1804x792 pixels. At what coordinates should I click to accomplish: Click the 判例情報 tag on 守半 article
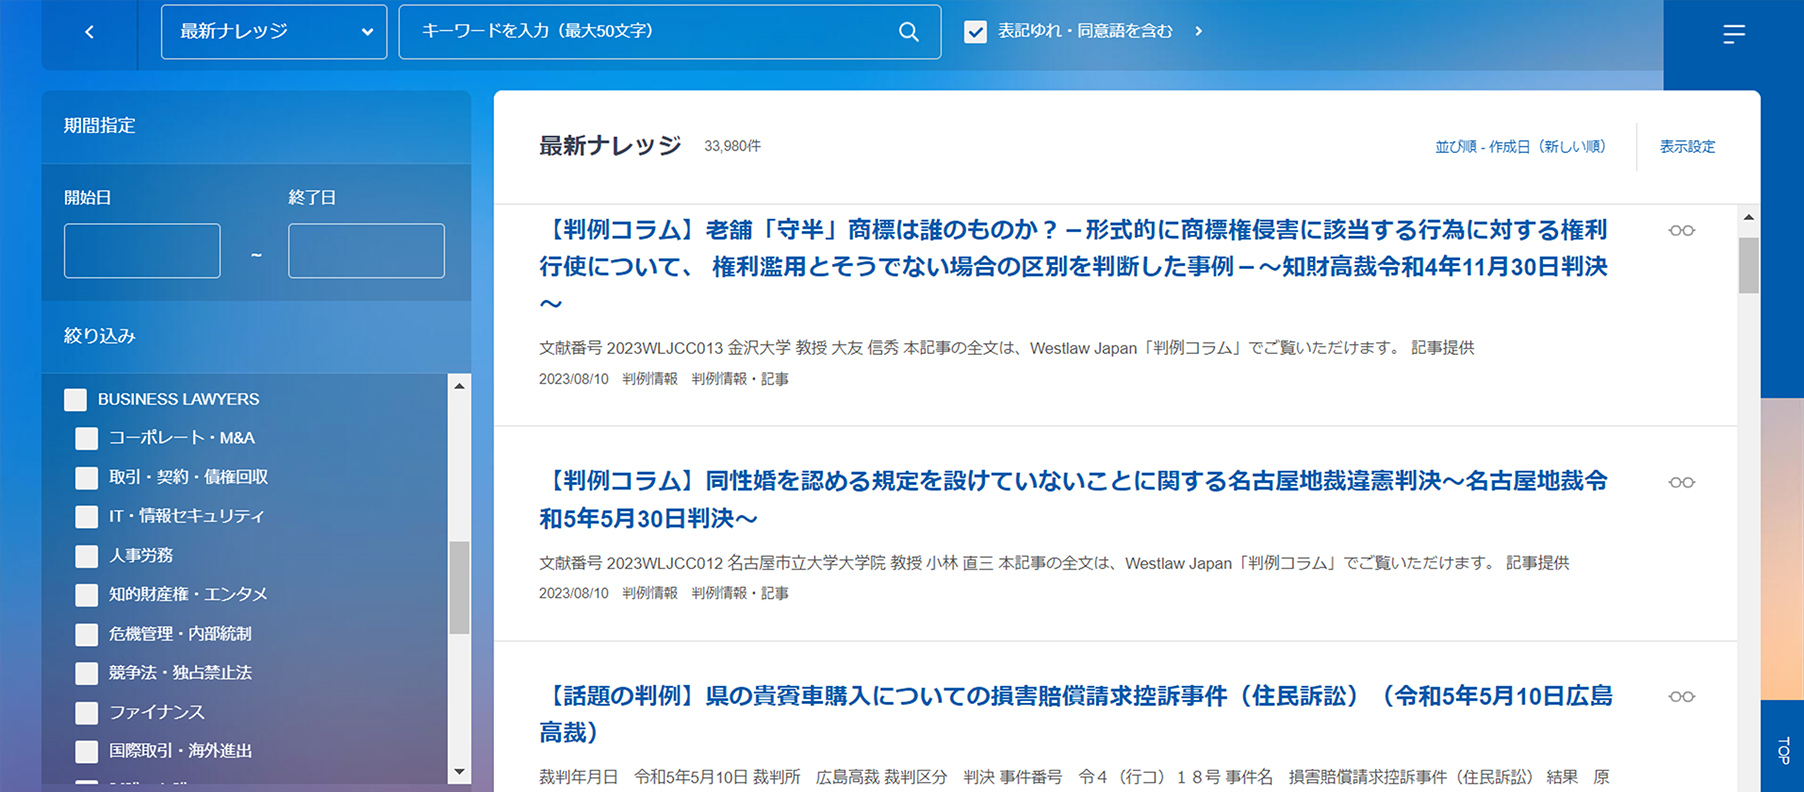click(650, 379)
